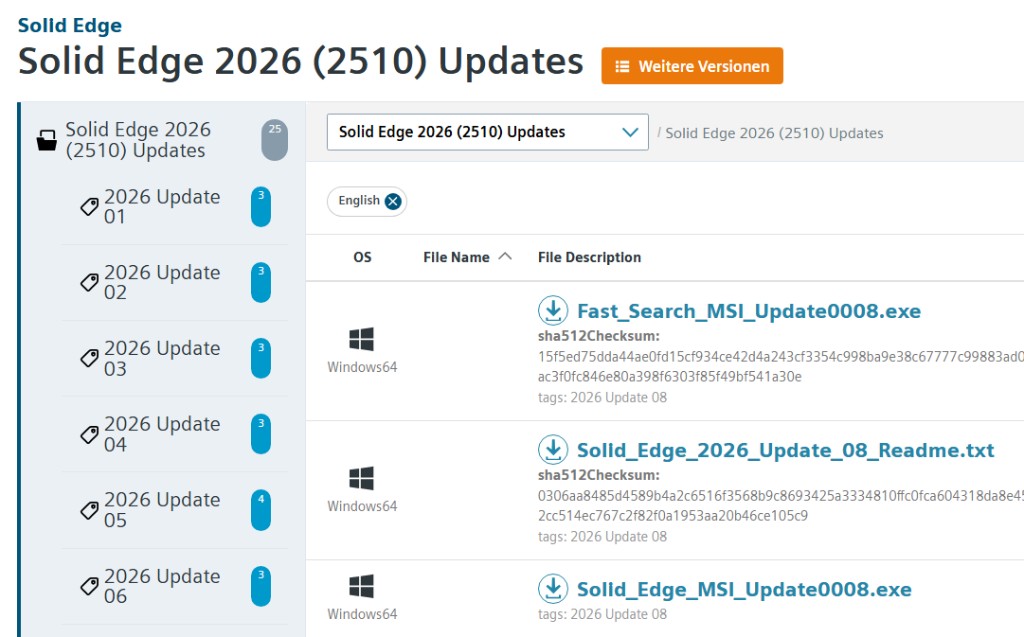Open the Solid Edge breadcrumb link at top
This screenshot has width=1024, height=637.
pyautogui.click(x=70, y=25)
